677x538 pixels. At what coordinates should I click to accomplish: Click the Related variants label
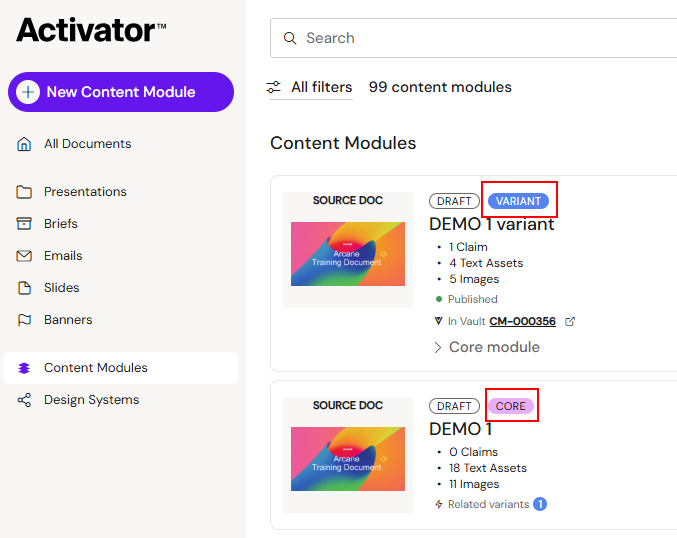pyautogui.click(x=488, y=504)
